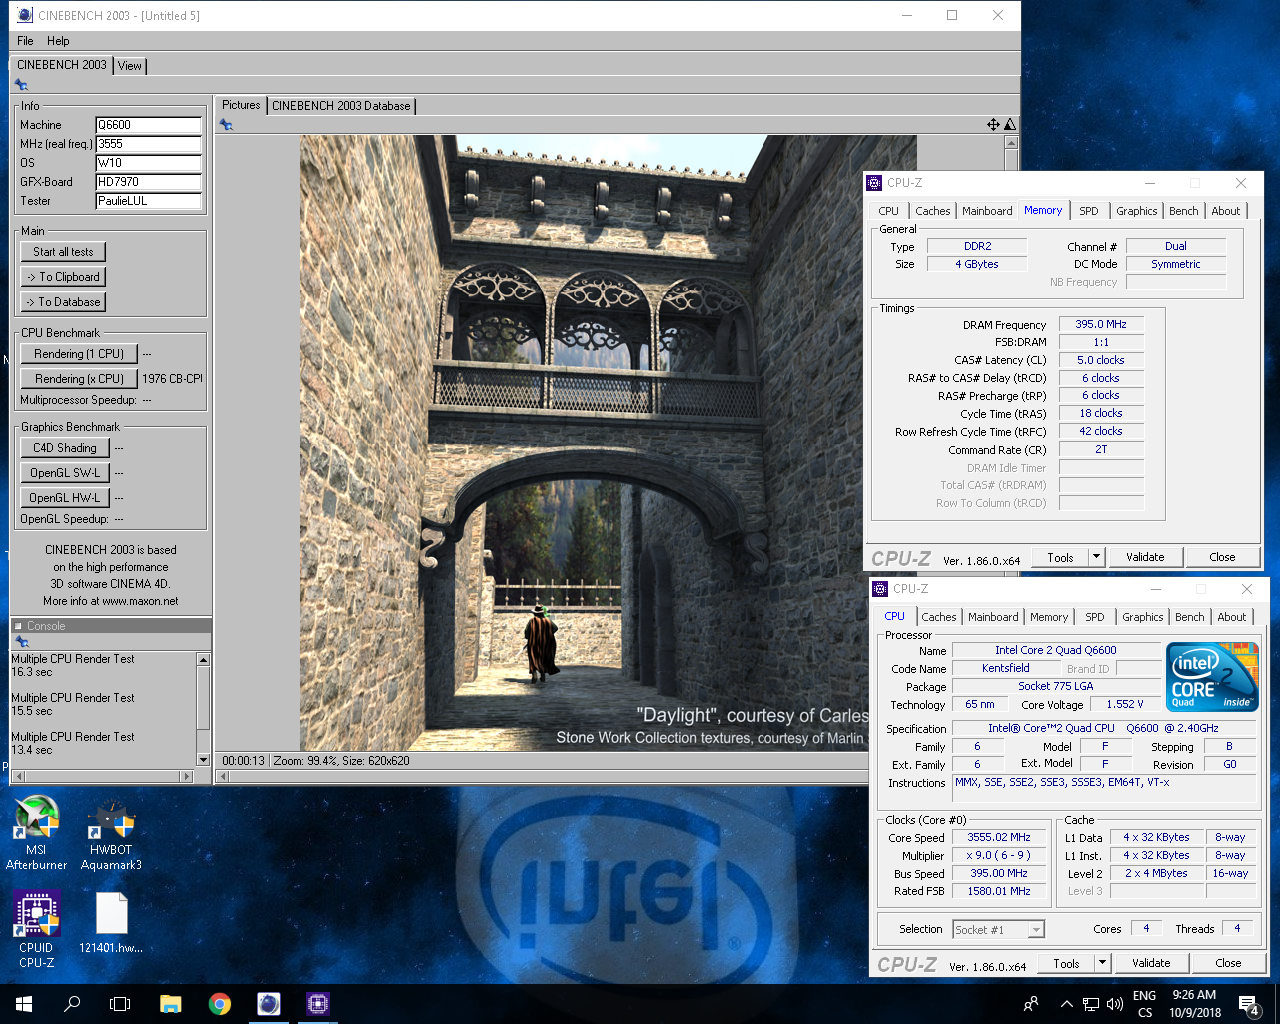The height and width of the screenshot is (1024, 1280).
Task: Click the Start all tests button
Action: pyautogui.click(x=63, y=252)
